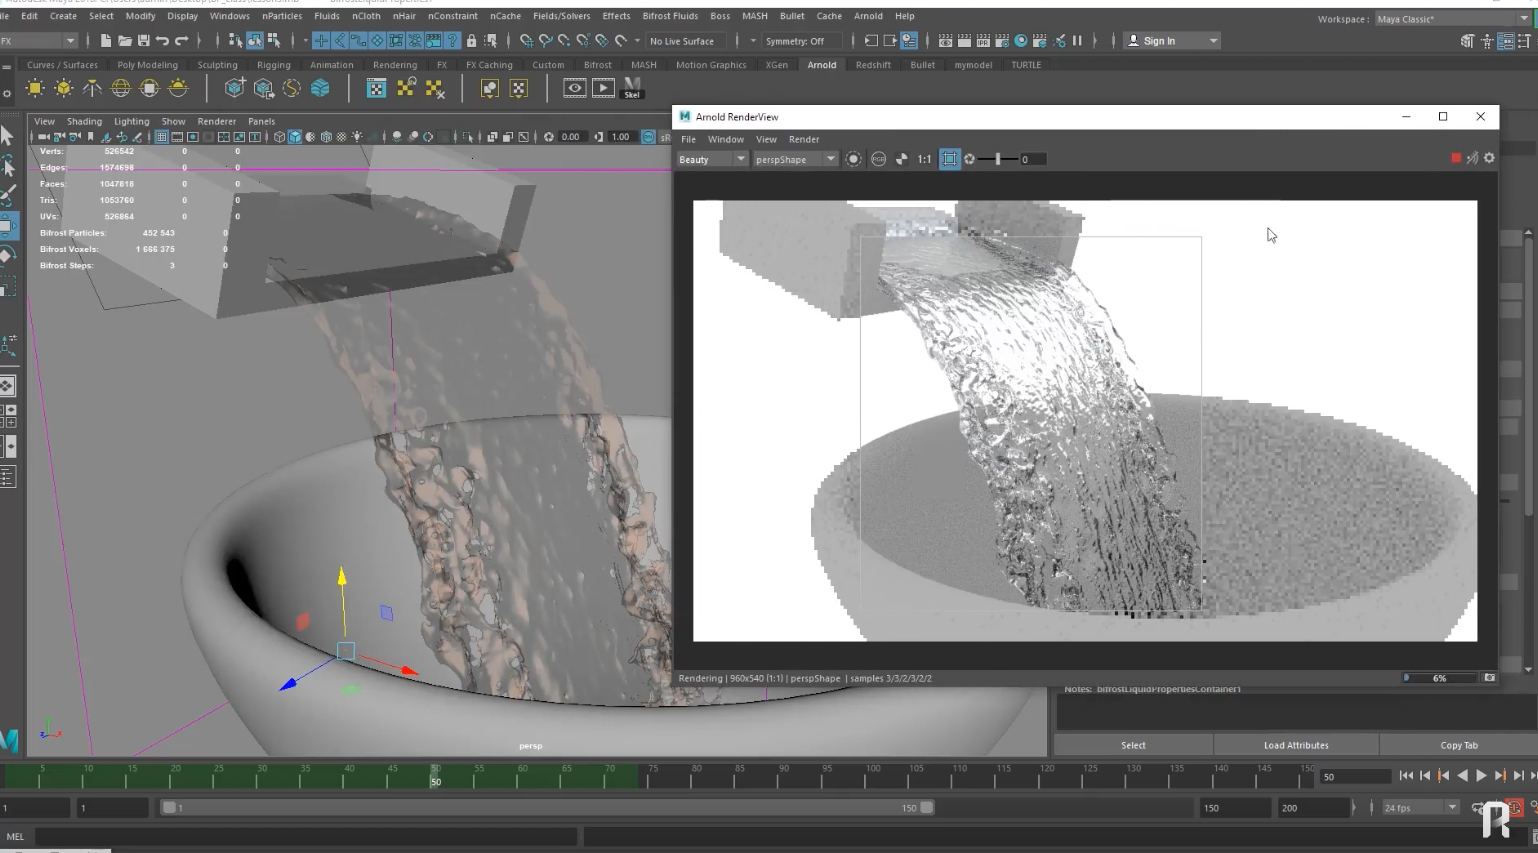Stop the render with the red stop icon
The height and width of the screenshot is (853, 1538).
click(x=1456, y=158)
